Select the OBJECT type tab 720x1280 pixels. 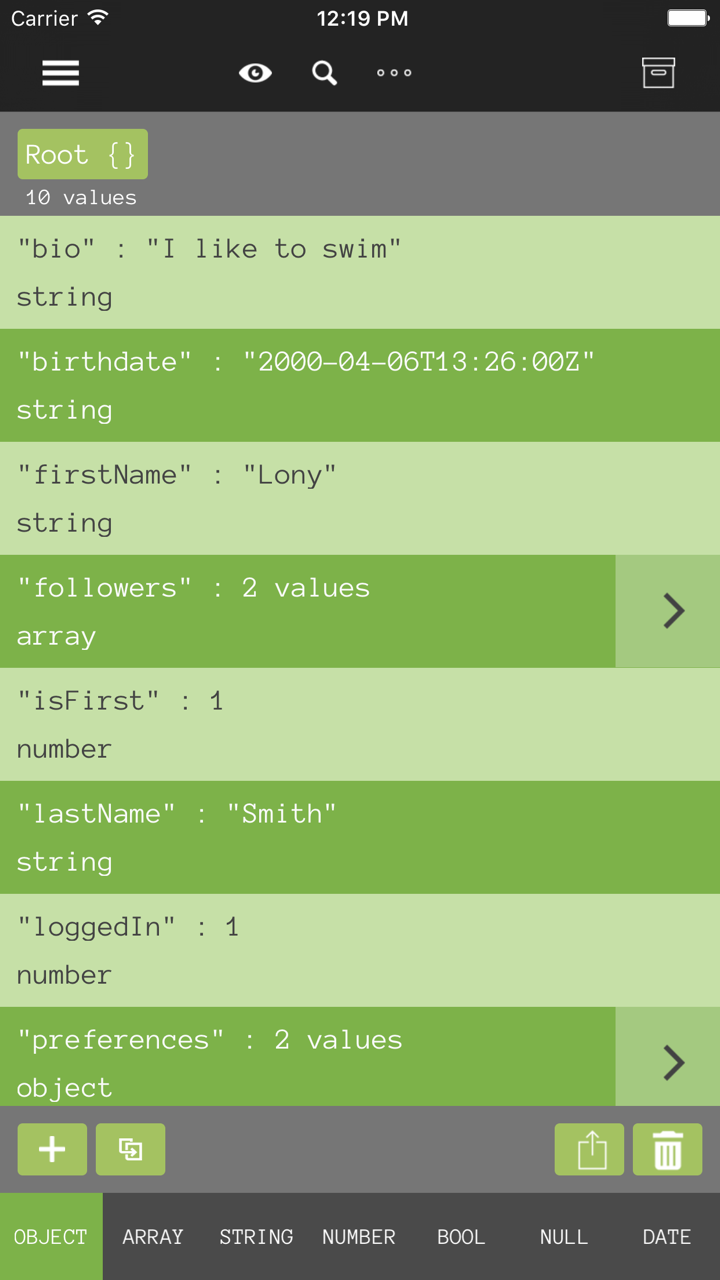point(50,1236)
